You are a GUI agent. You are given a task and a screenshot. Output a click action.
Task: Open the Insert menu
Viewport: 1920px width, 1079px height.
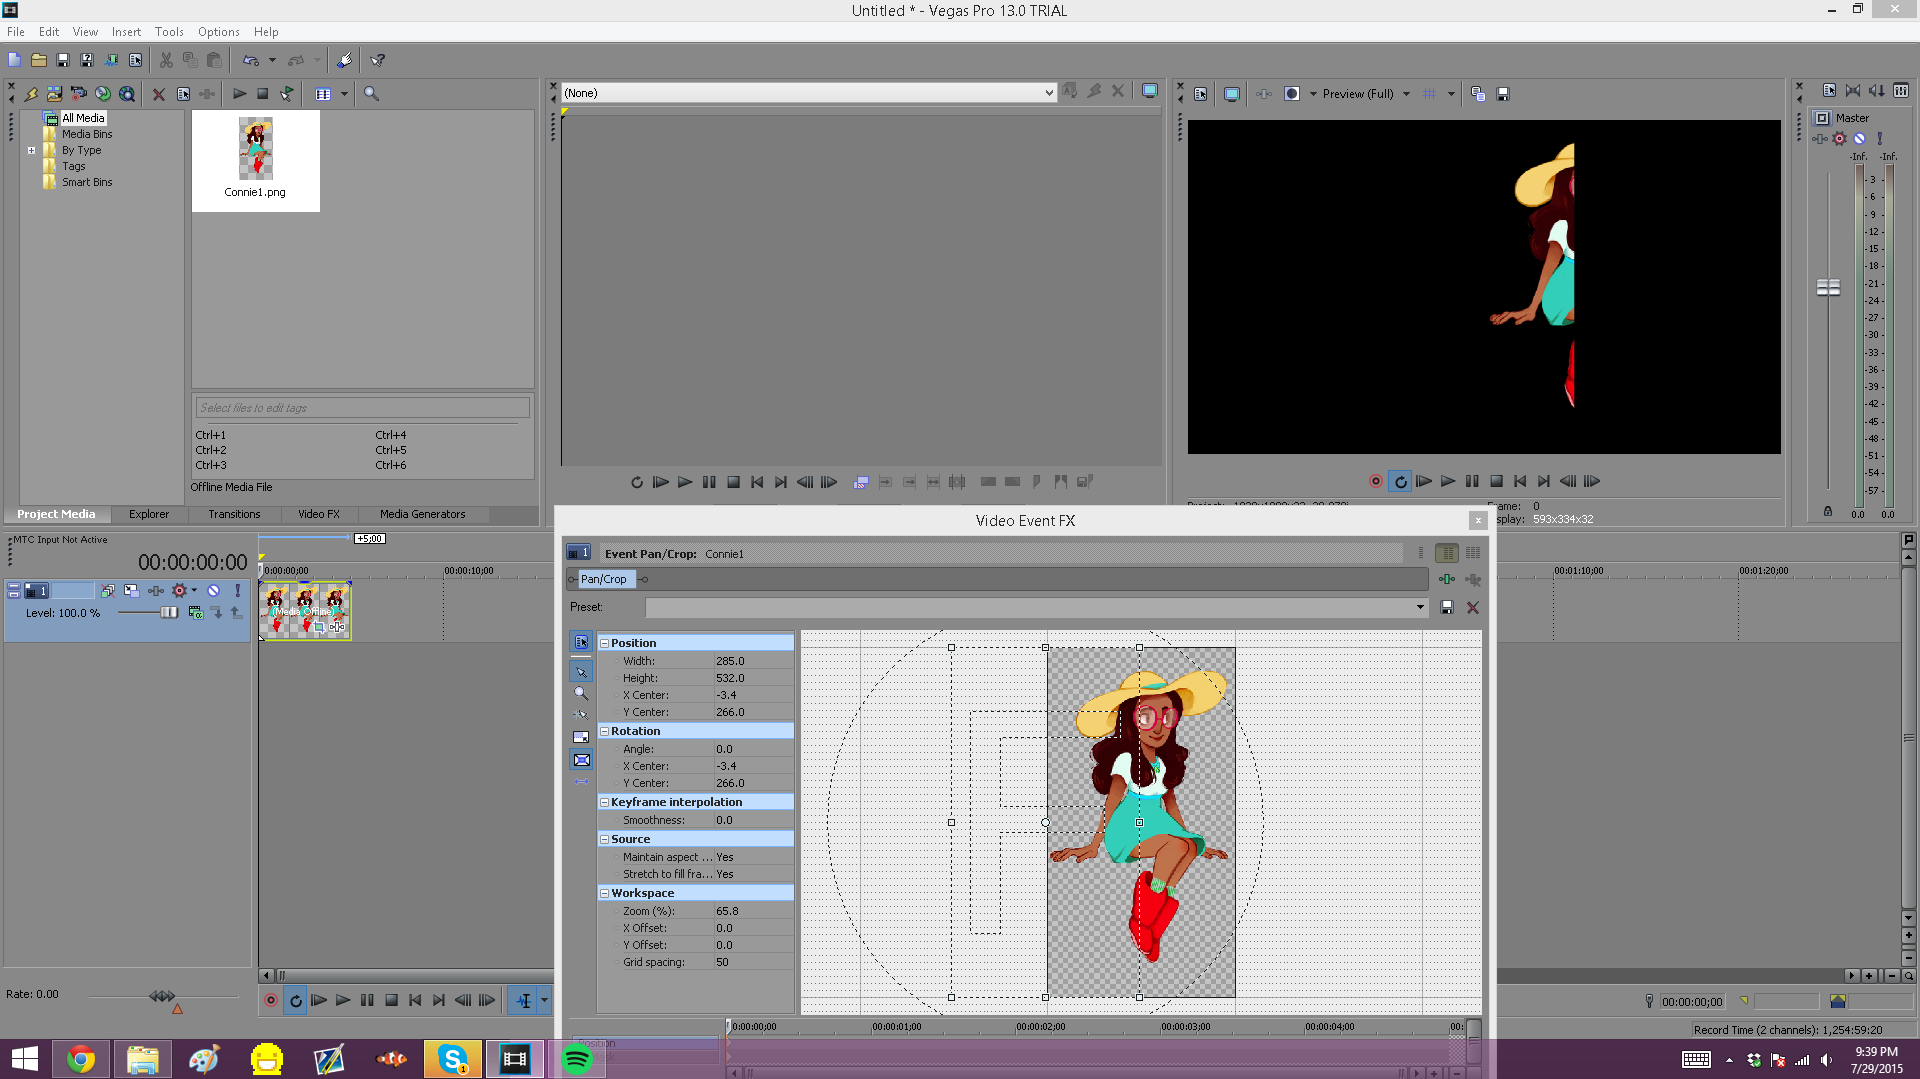pos(126,32)
